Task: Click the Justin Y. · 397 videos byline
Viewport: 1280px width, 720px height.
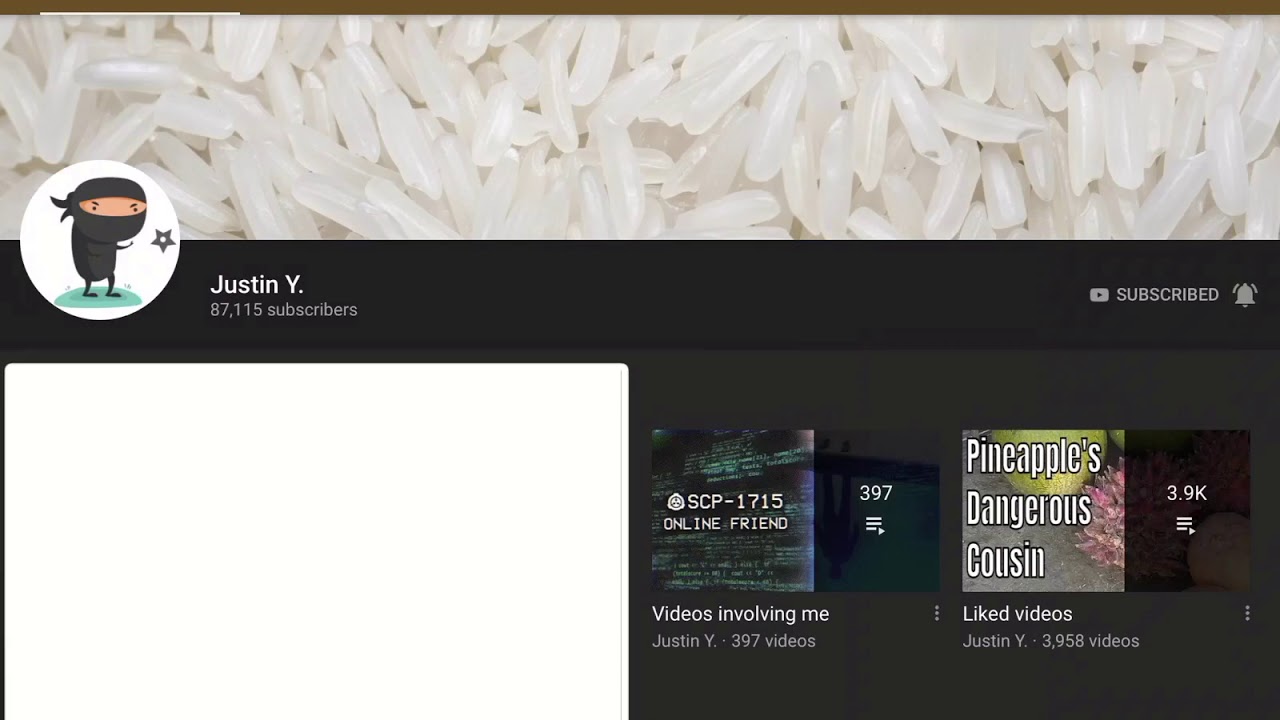Action: click(733, 641)
